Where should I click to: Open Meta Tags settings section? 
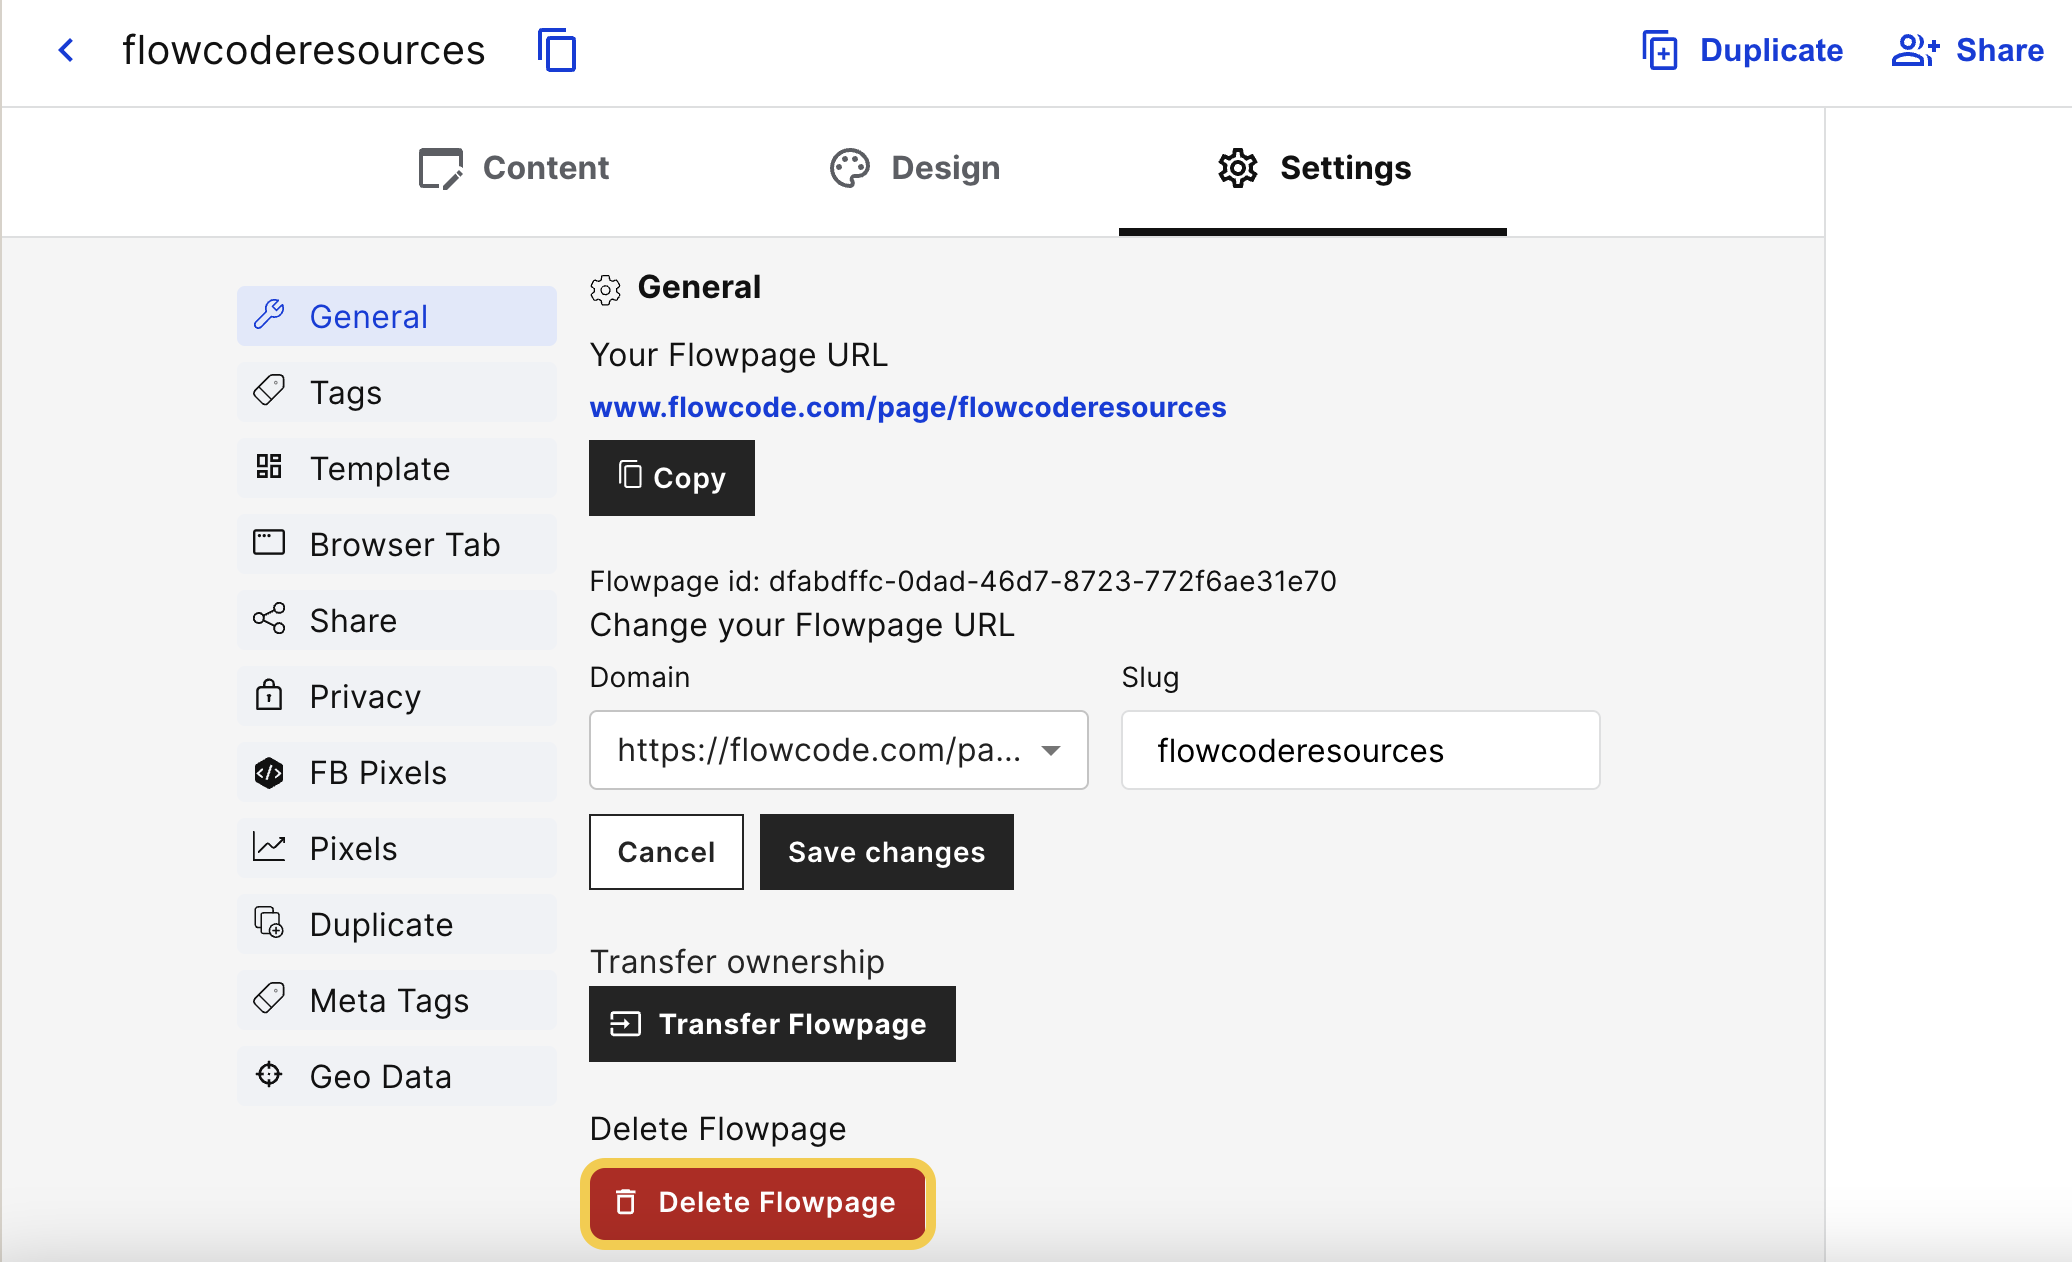(x=397, y=1000)
